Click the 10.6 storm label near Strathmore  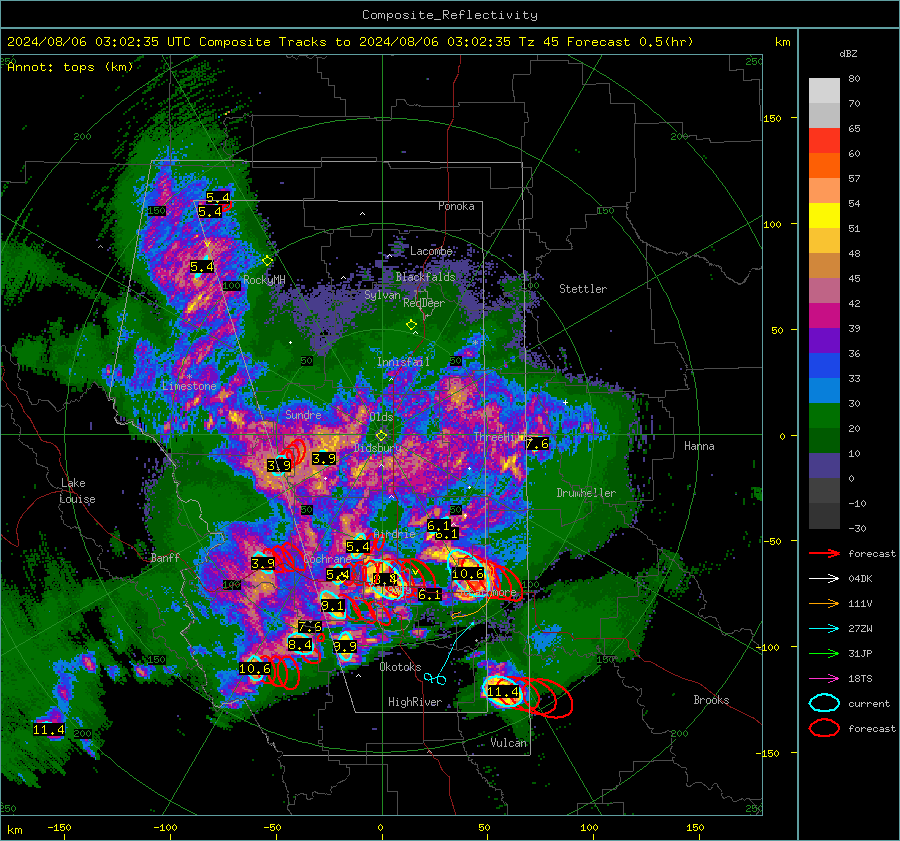(468, 573)
